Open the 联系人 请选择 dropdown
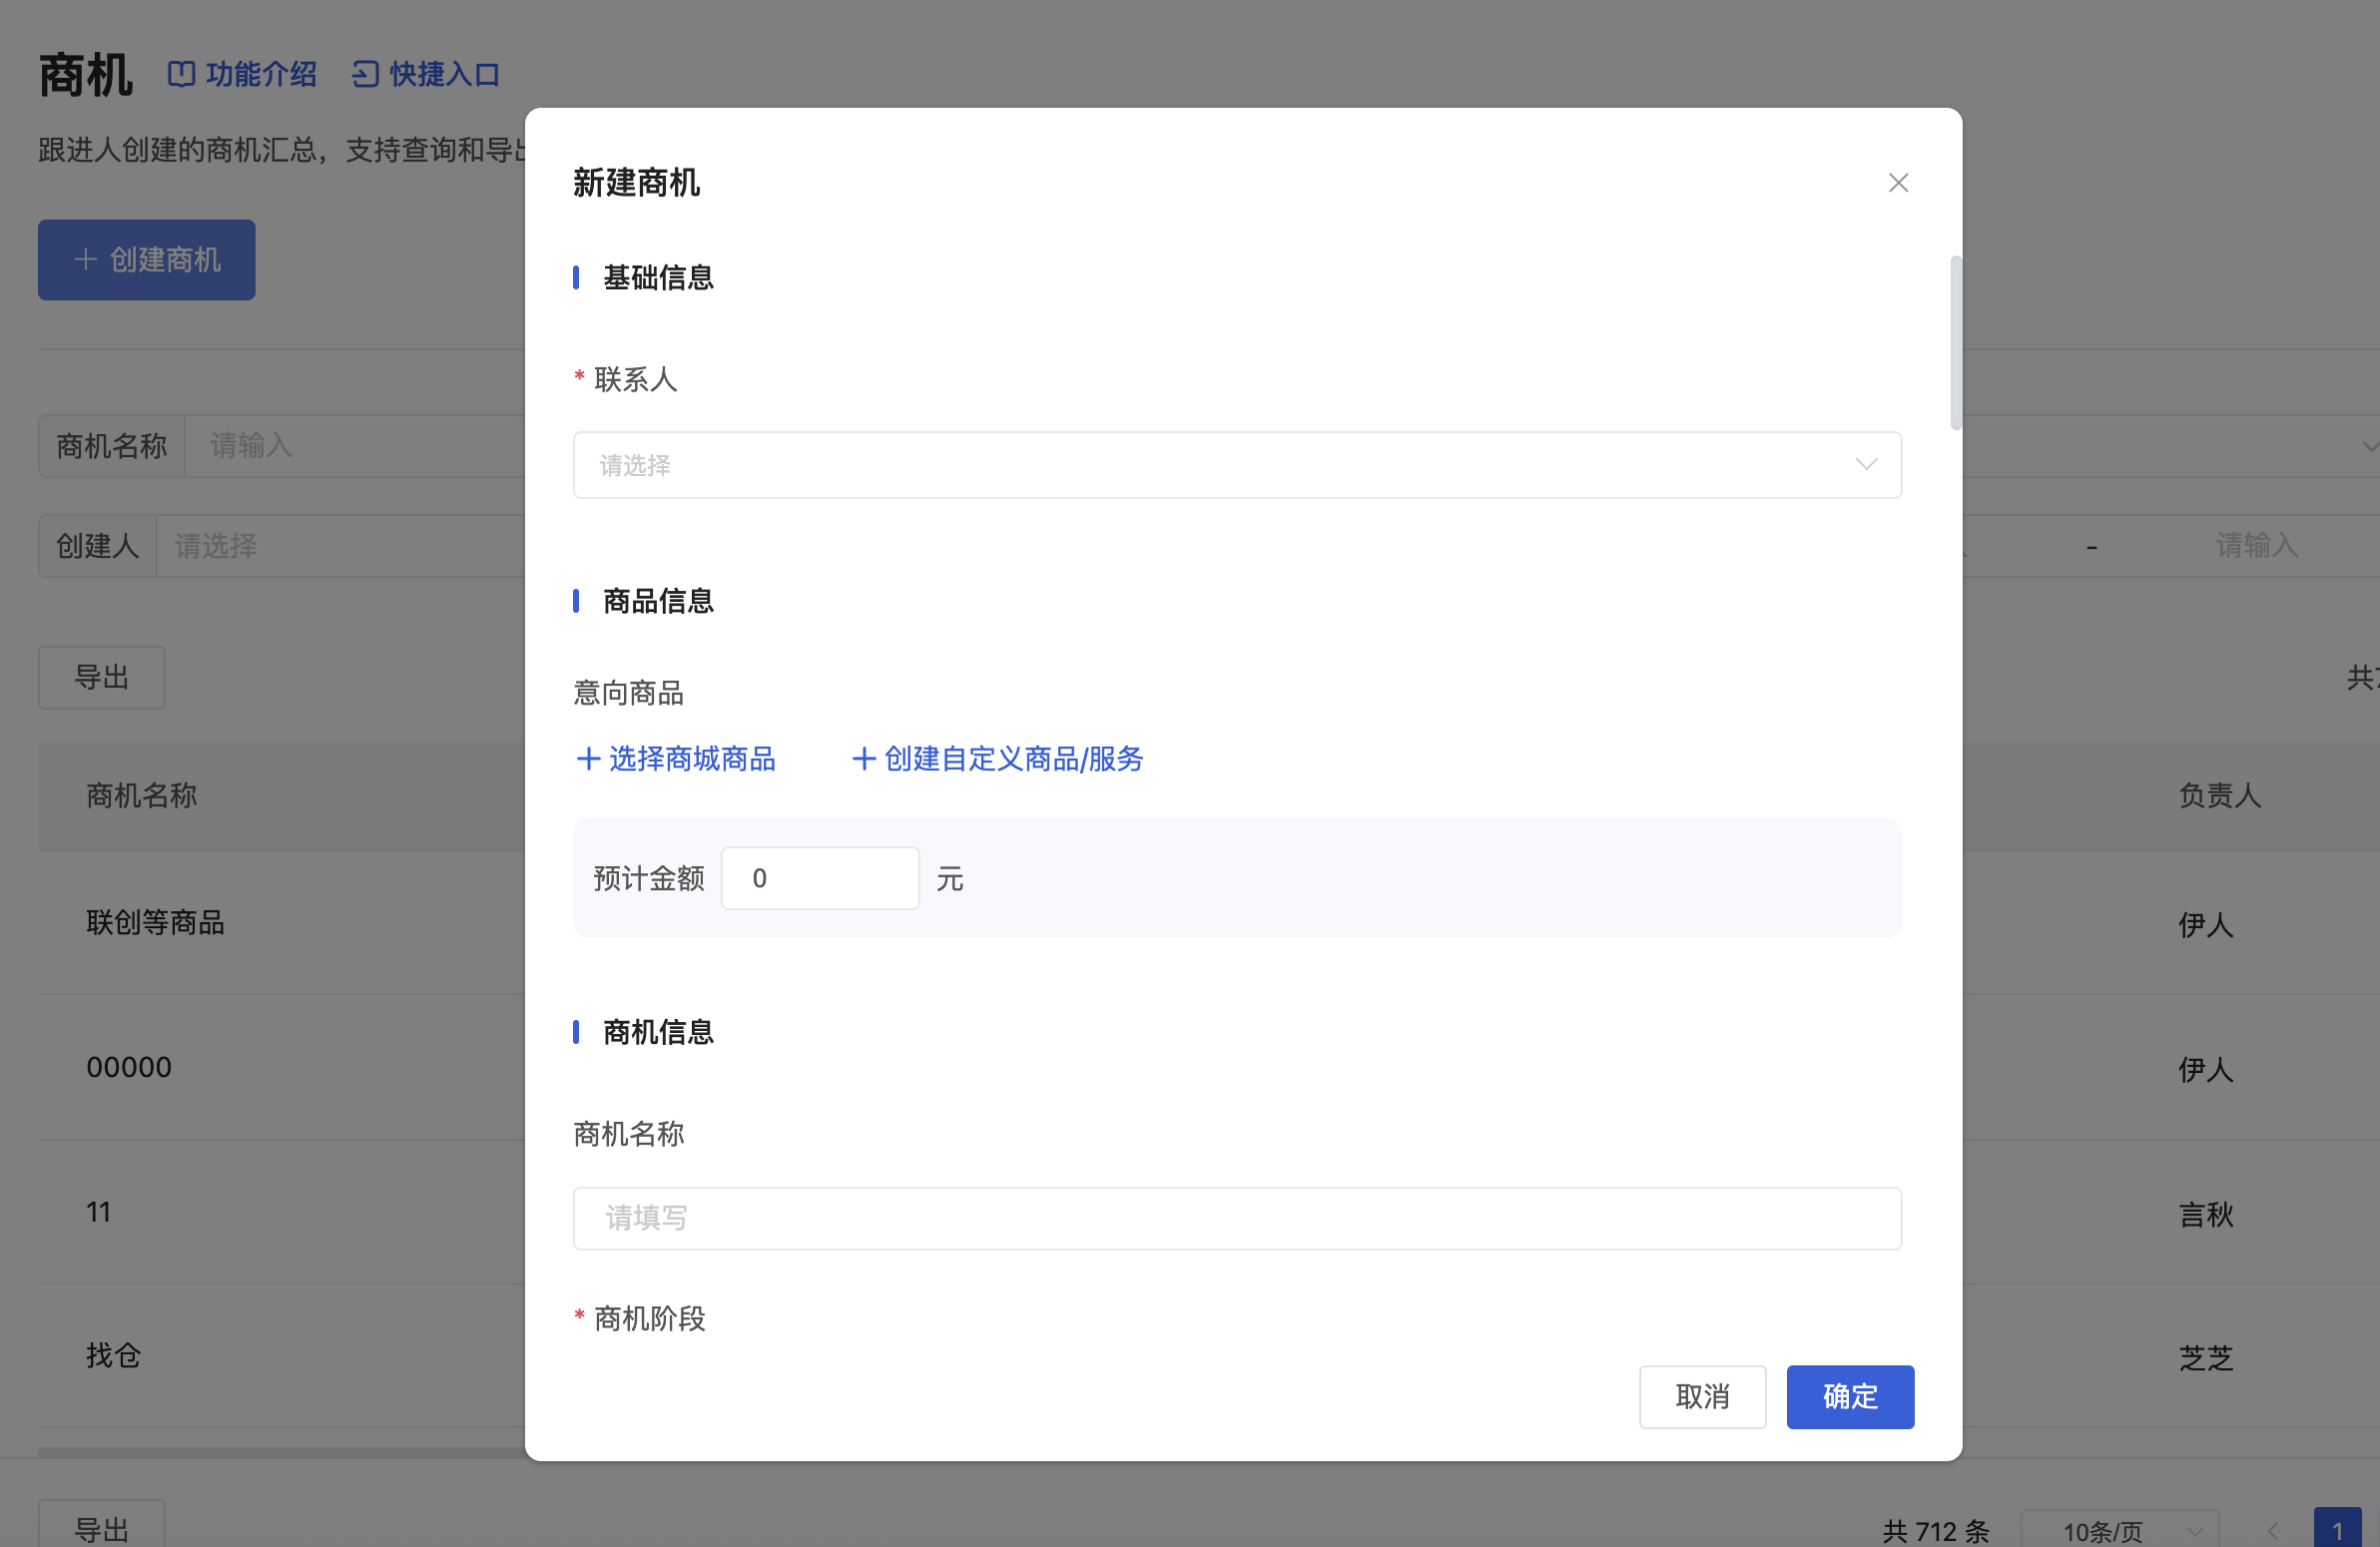 pos(1236,465)
